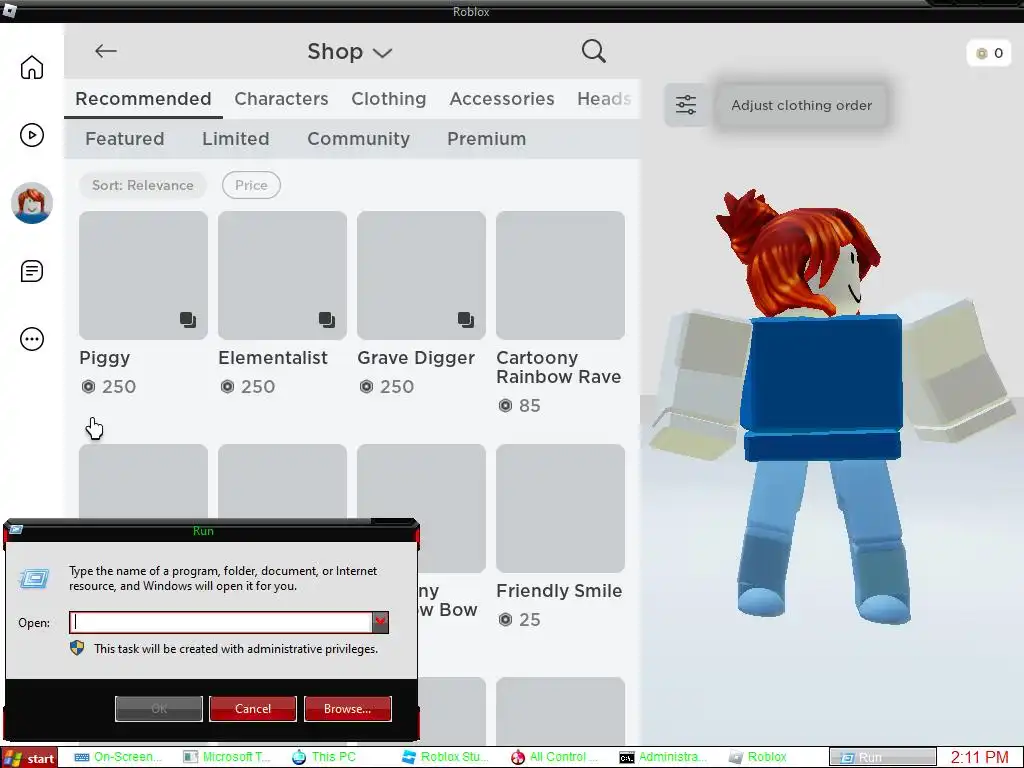
Task: Open the Accessories tab
Action: [502, 99]
